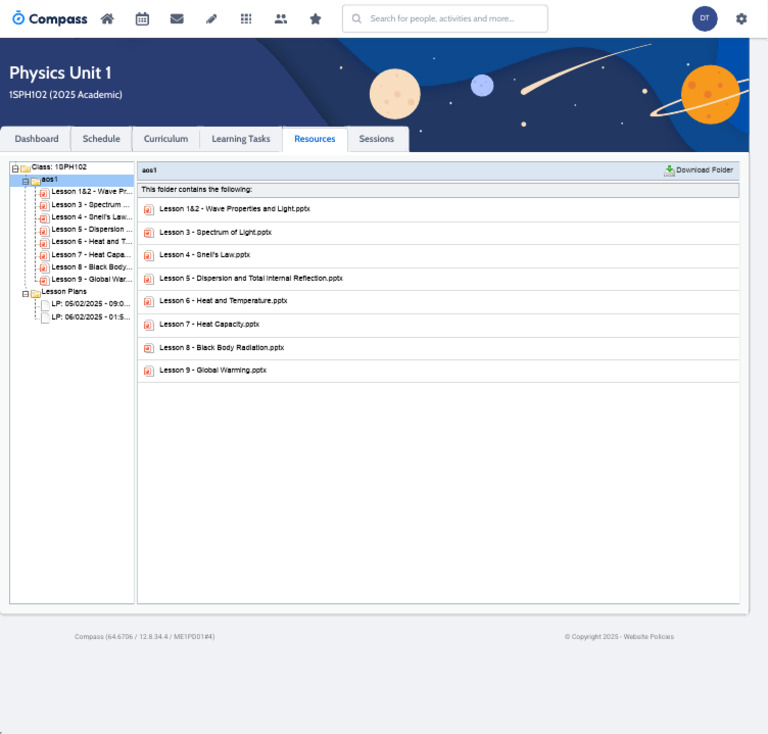Image resolution: width=768 pixels, height=734 pixels.
Task: Select 'Lesson 3 - Spectrum ...' in tree
Action: click(x=91, y=205)
